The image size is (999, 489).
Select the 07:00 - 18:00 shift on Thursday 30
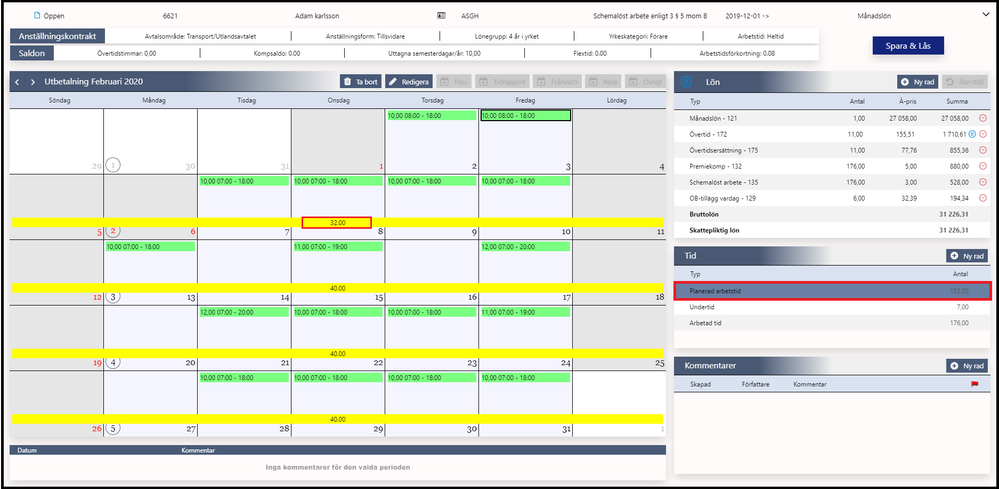click(432, 378)
